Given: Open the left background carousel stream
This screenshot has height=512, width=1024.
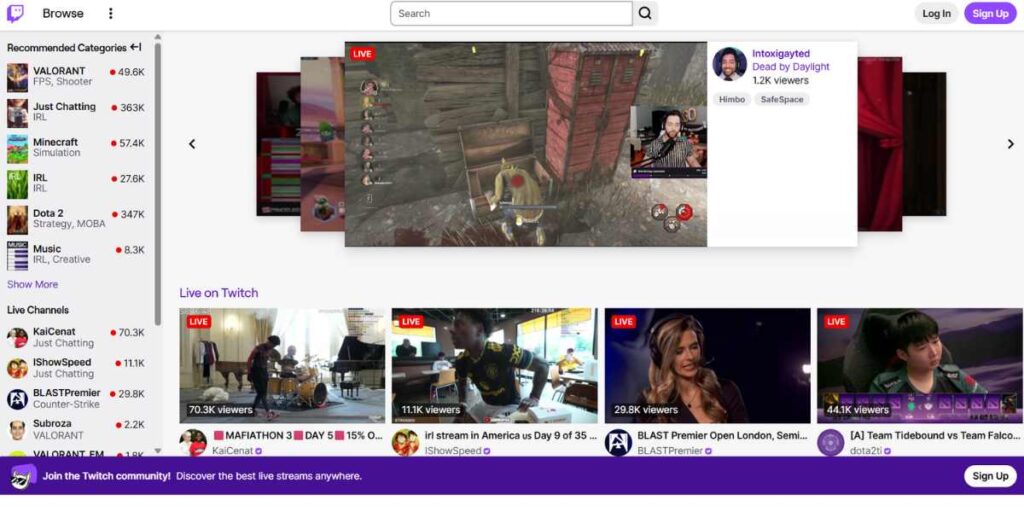Looking at the screenshot, I should click(x=278, y=144).
